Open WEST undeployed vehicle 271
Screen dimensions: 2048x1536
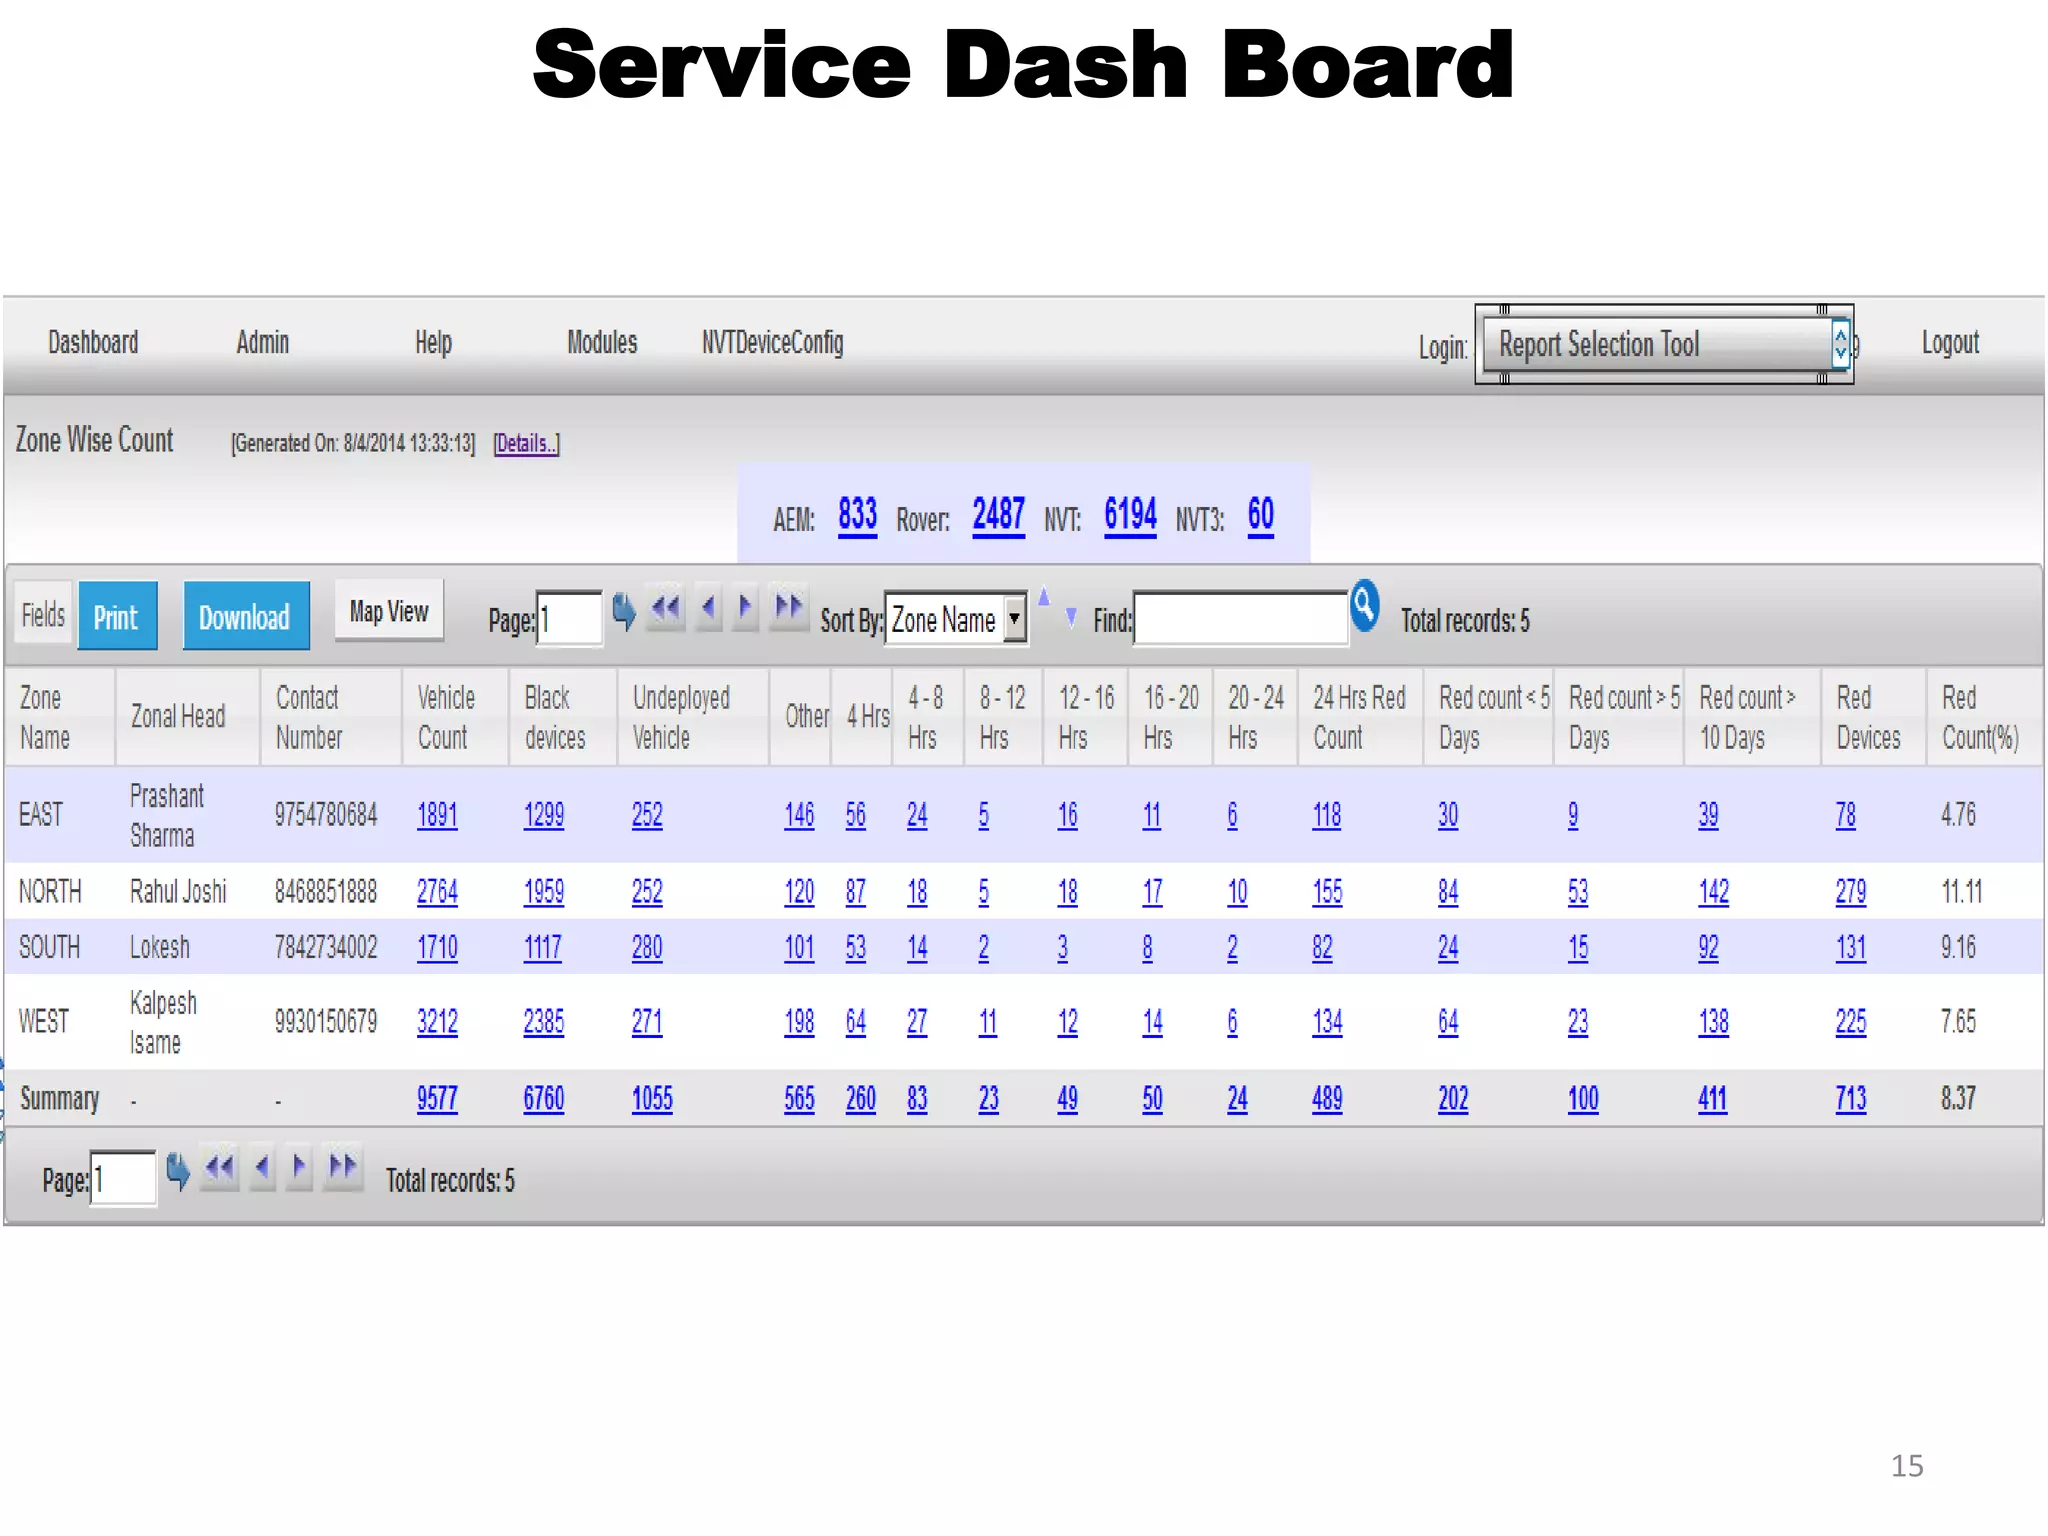point(647,1021)
